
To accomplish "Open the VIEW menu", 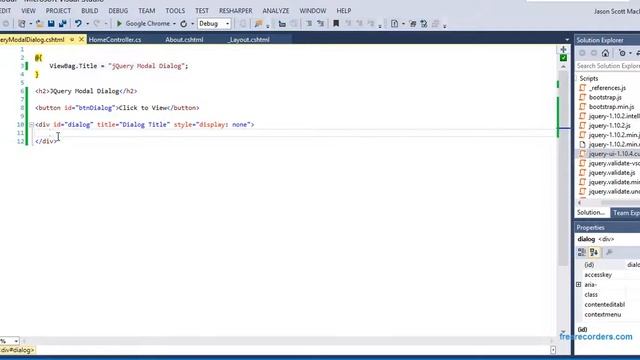I will click(28, 11).
